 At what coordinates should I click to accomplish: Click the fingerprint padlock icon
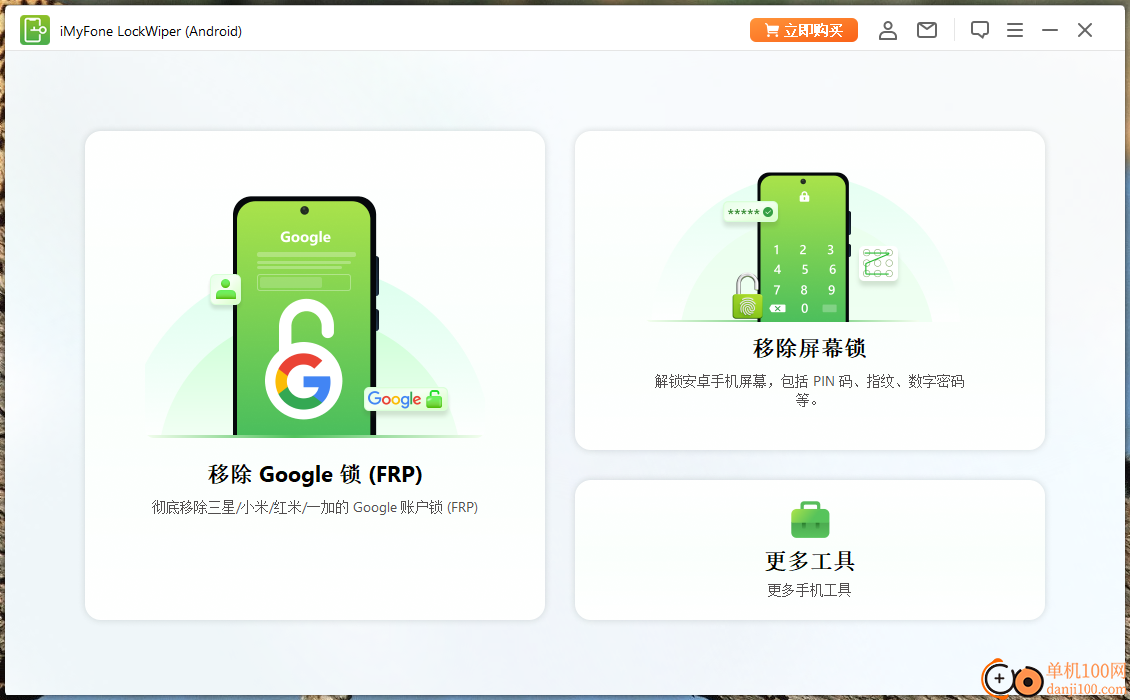tap(747, 297)
